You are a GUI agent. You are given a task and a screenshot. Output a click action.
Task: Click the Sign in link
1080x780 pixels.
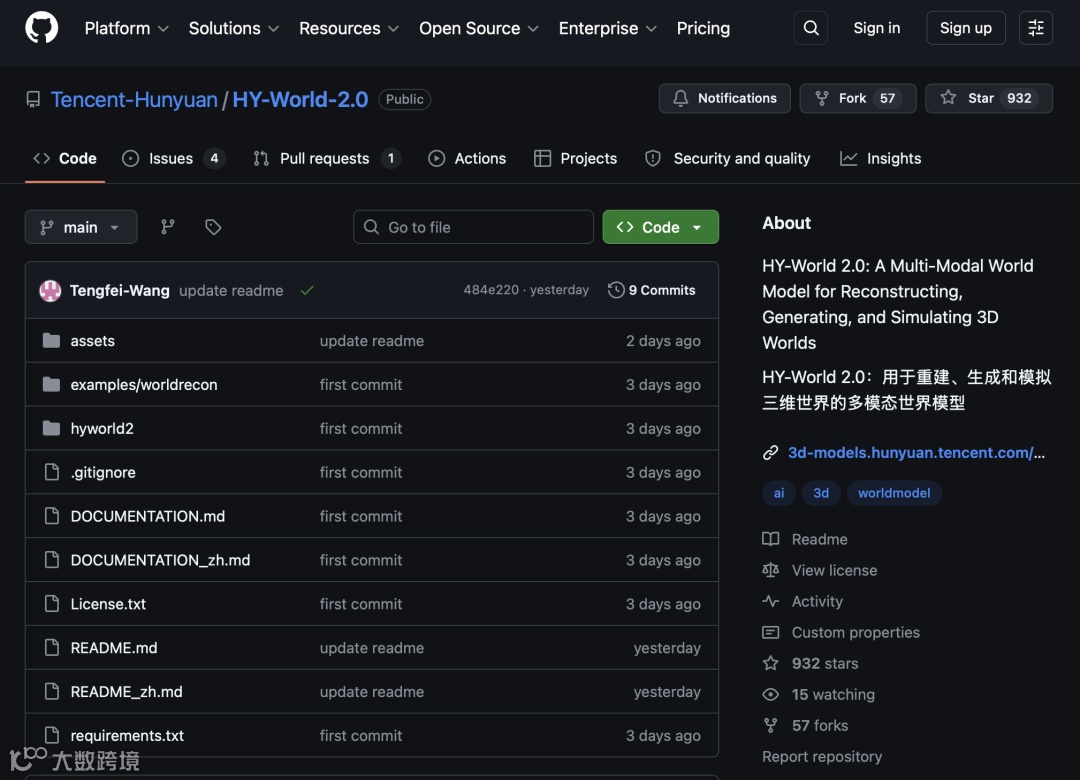876,28
